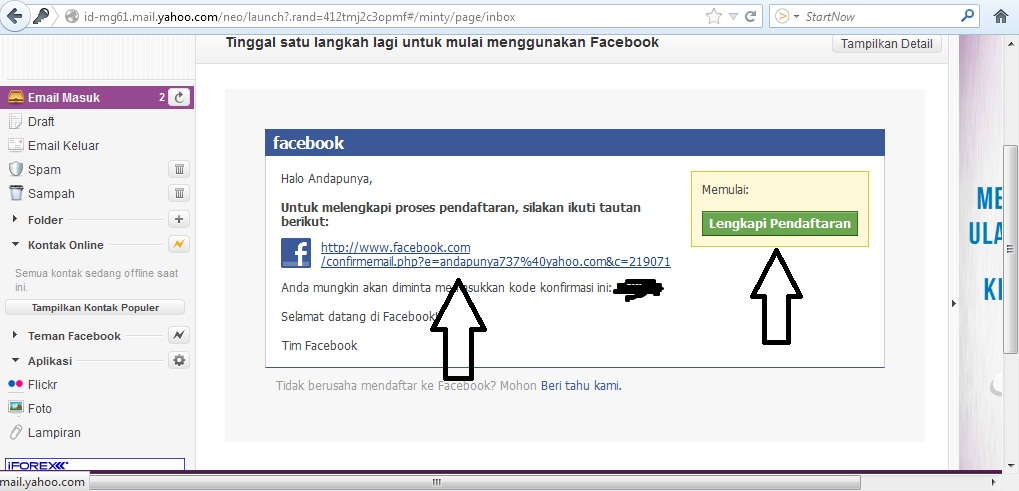Open the facebook.com confirmemail link
1019x491 pixels.
[495, 255]
